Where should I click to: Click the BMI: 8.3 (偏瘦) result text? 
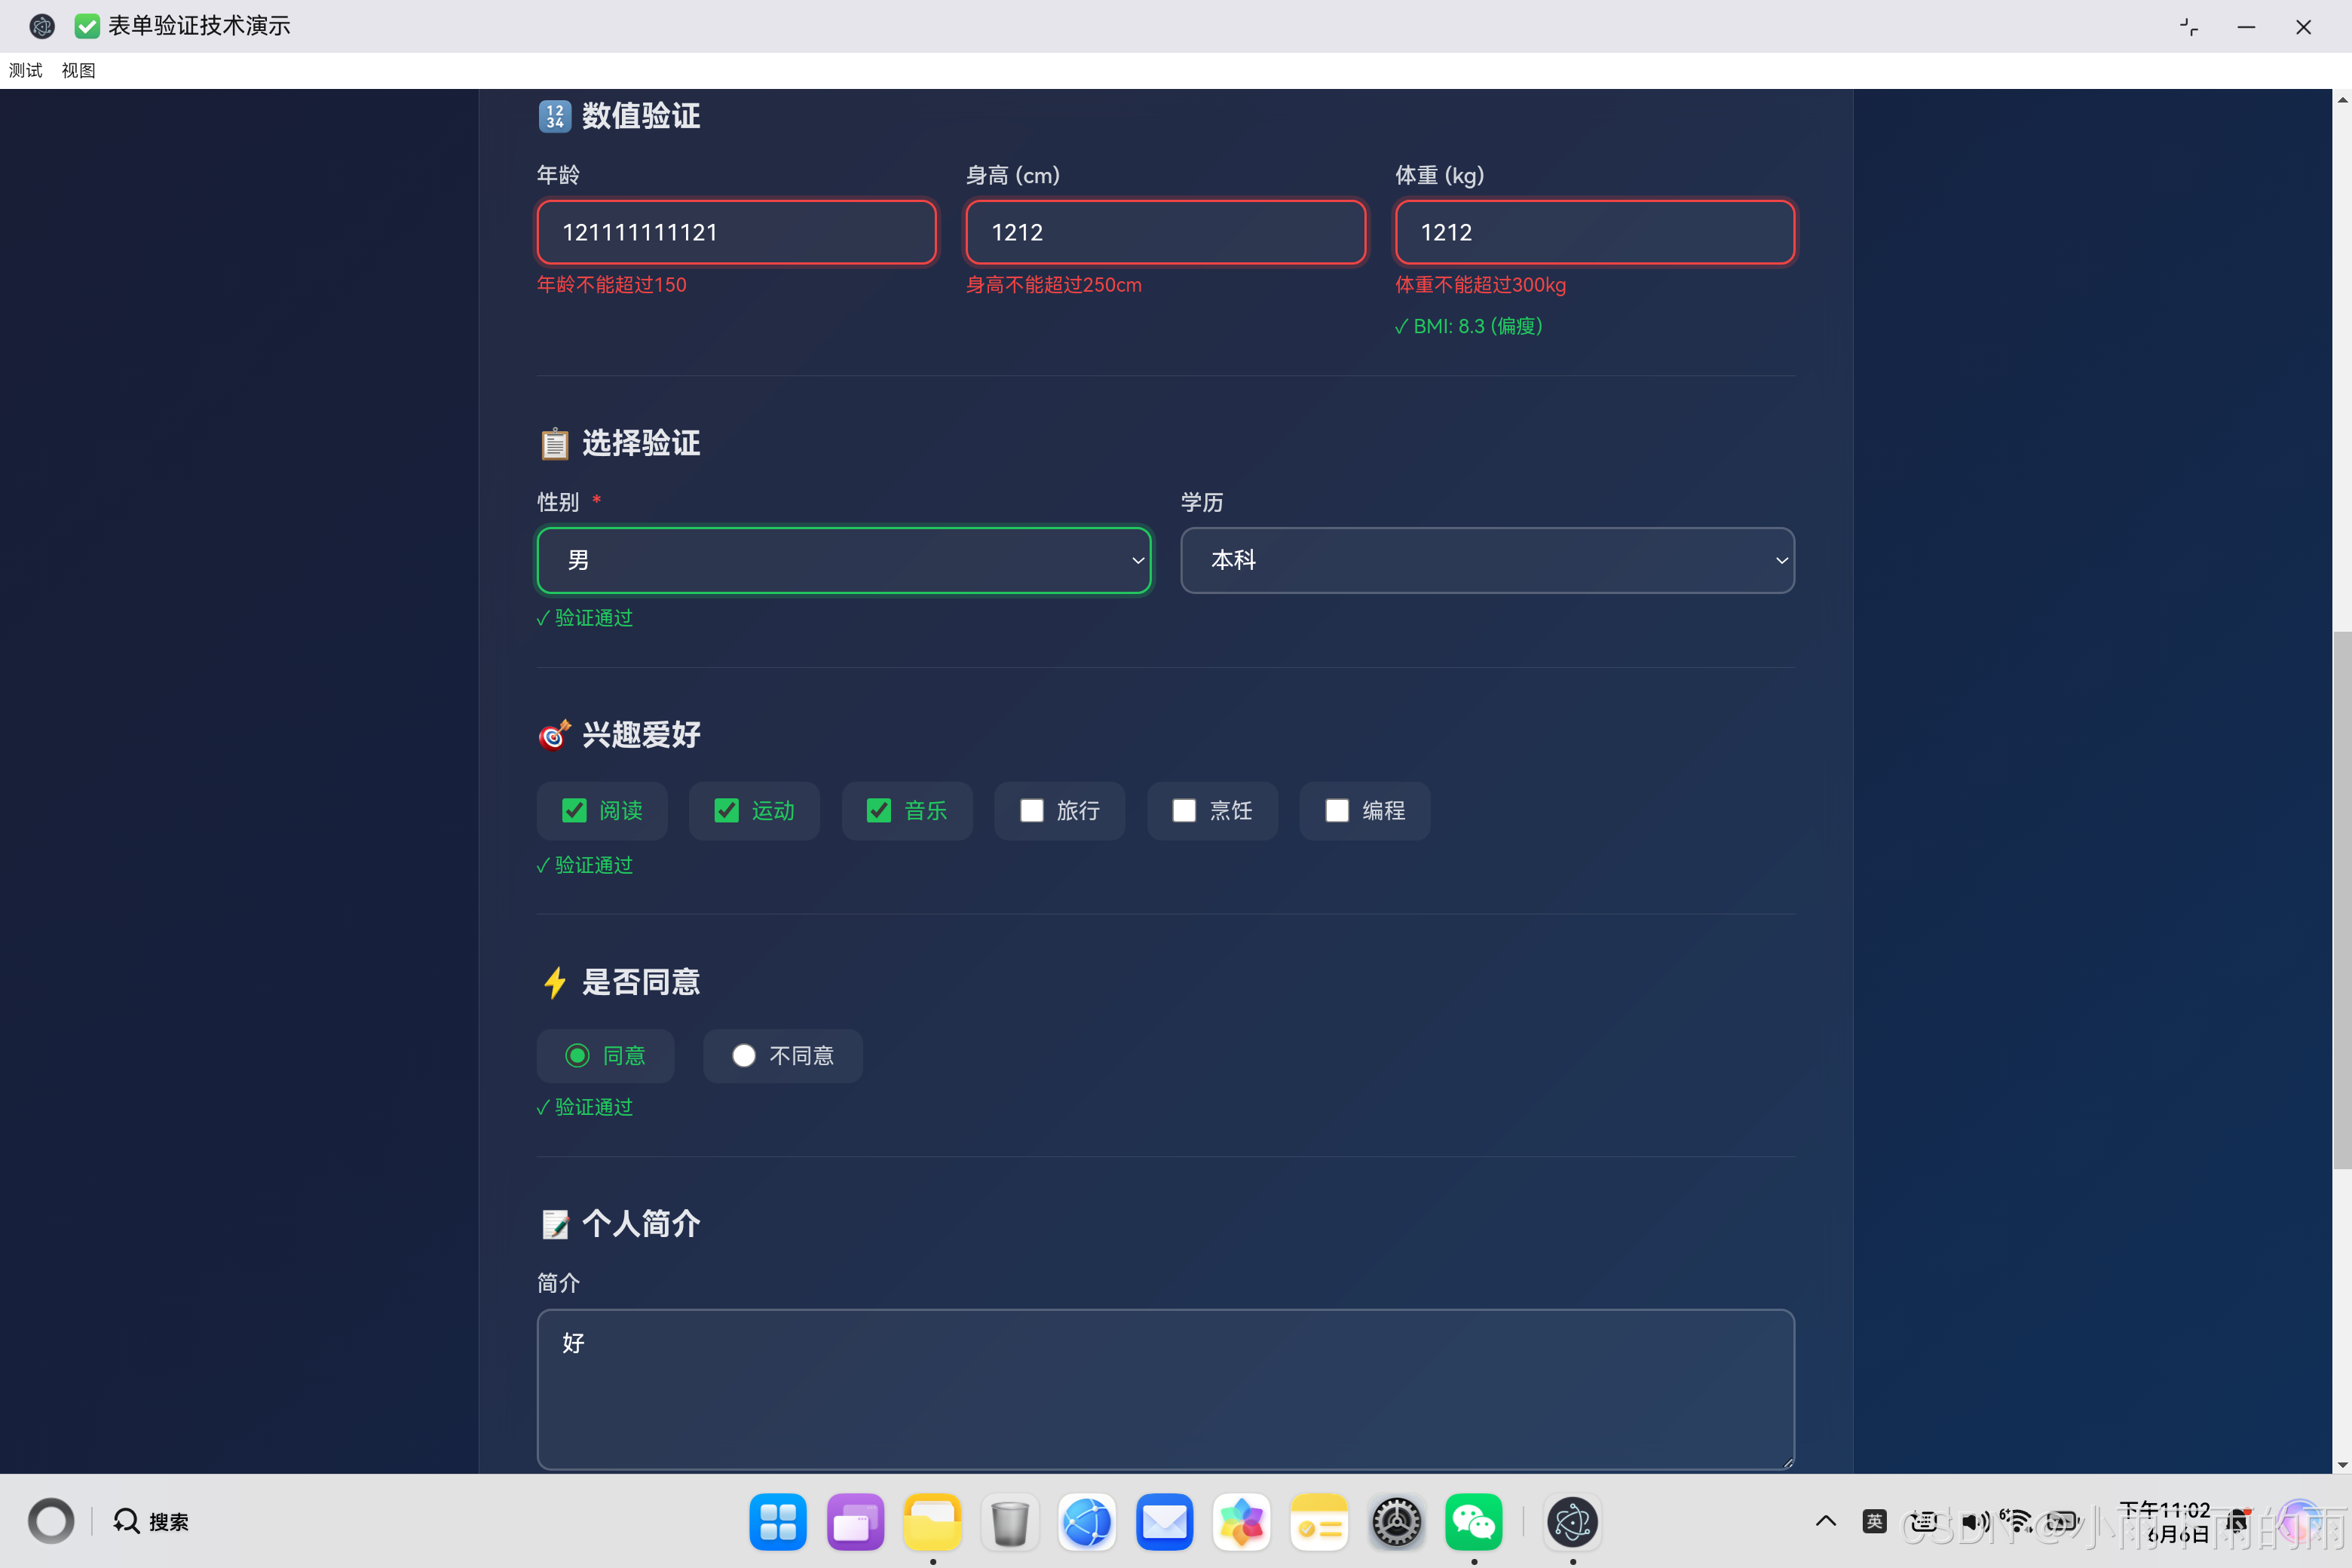(x=1468, y=326)
